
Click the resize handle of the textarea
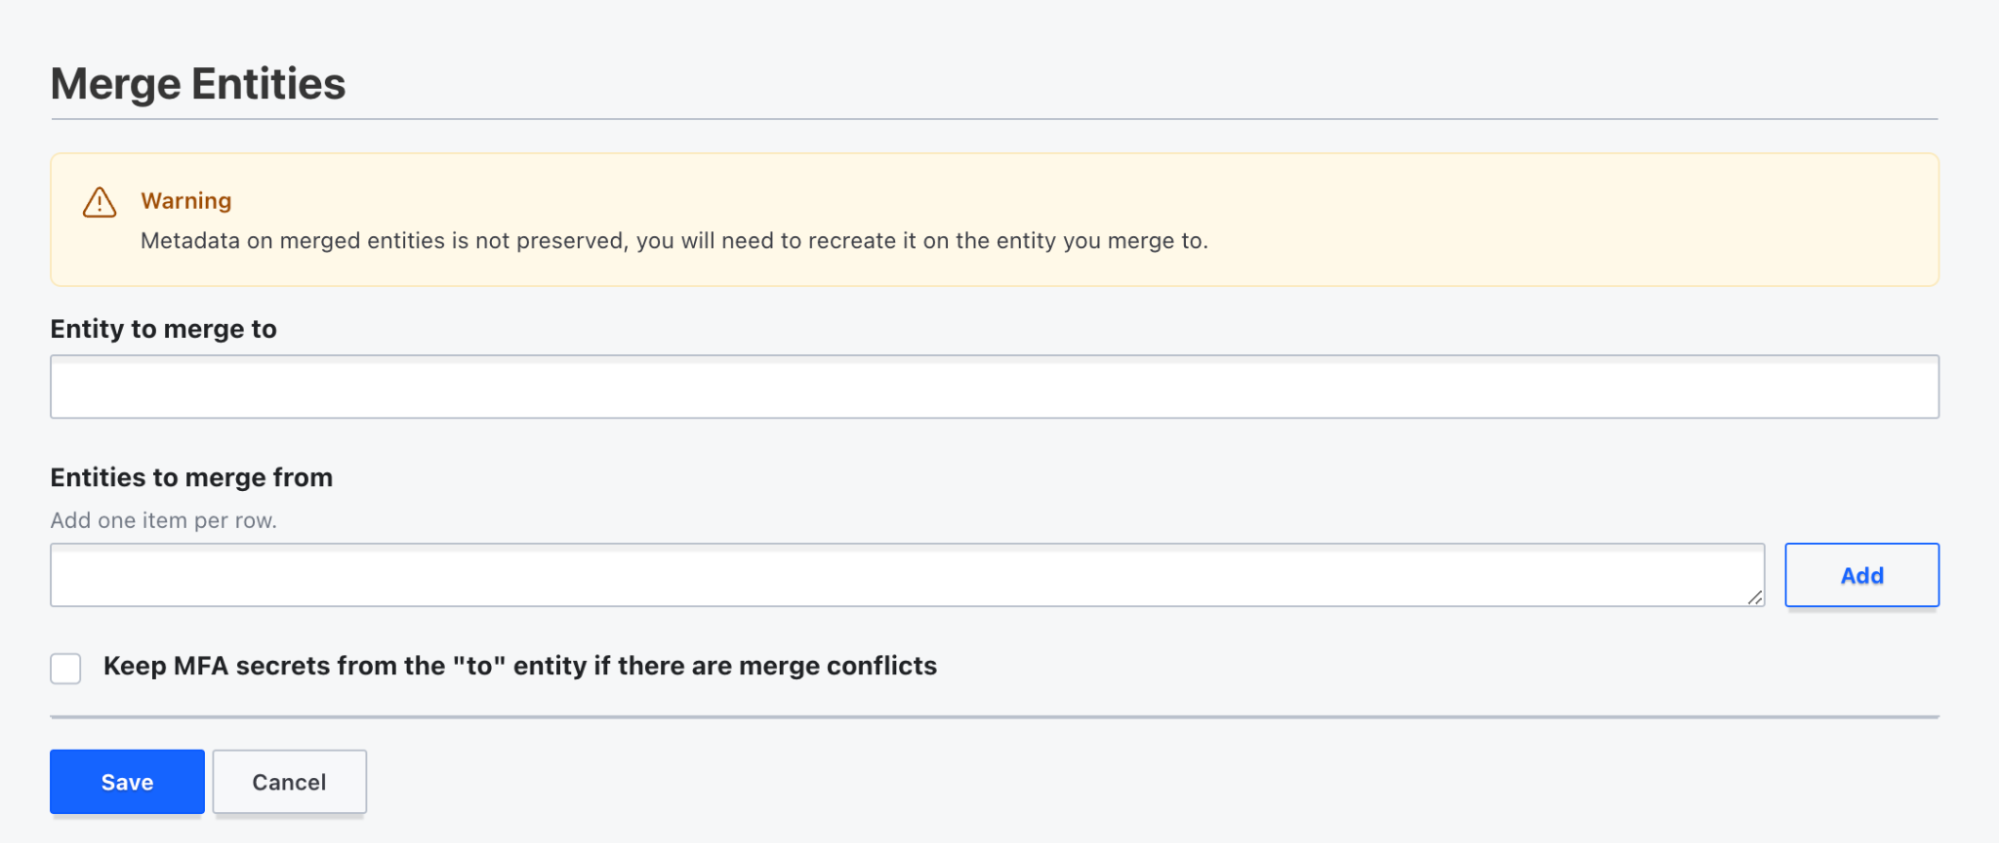[1754, 597]
